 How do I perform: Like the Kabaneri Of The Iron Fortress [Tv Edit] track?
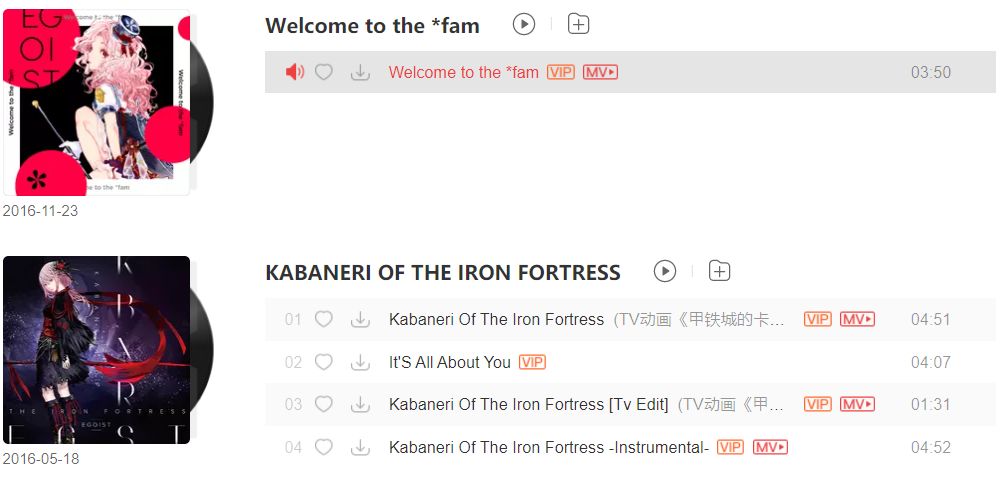(x=324, y=404)
